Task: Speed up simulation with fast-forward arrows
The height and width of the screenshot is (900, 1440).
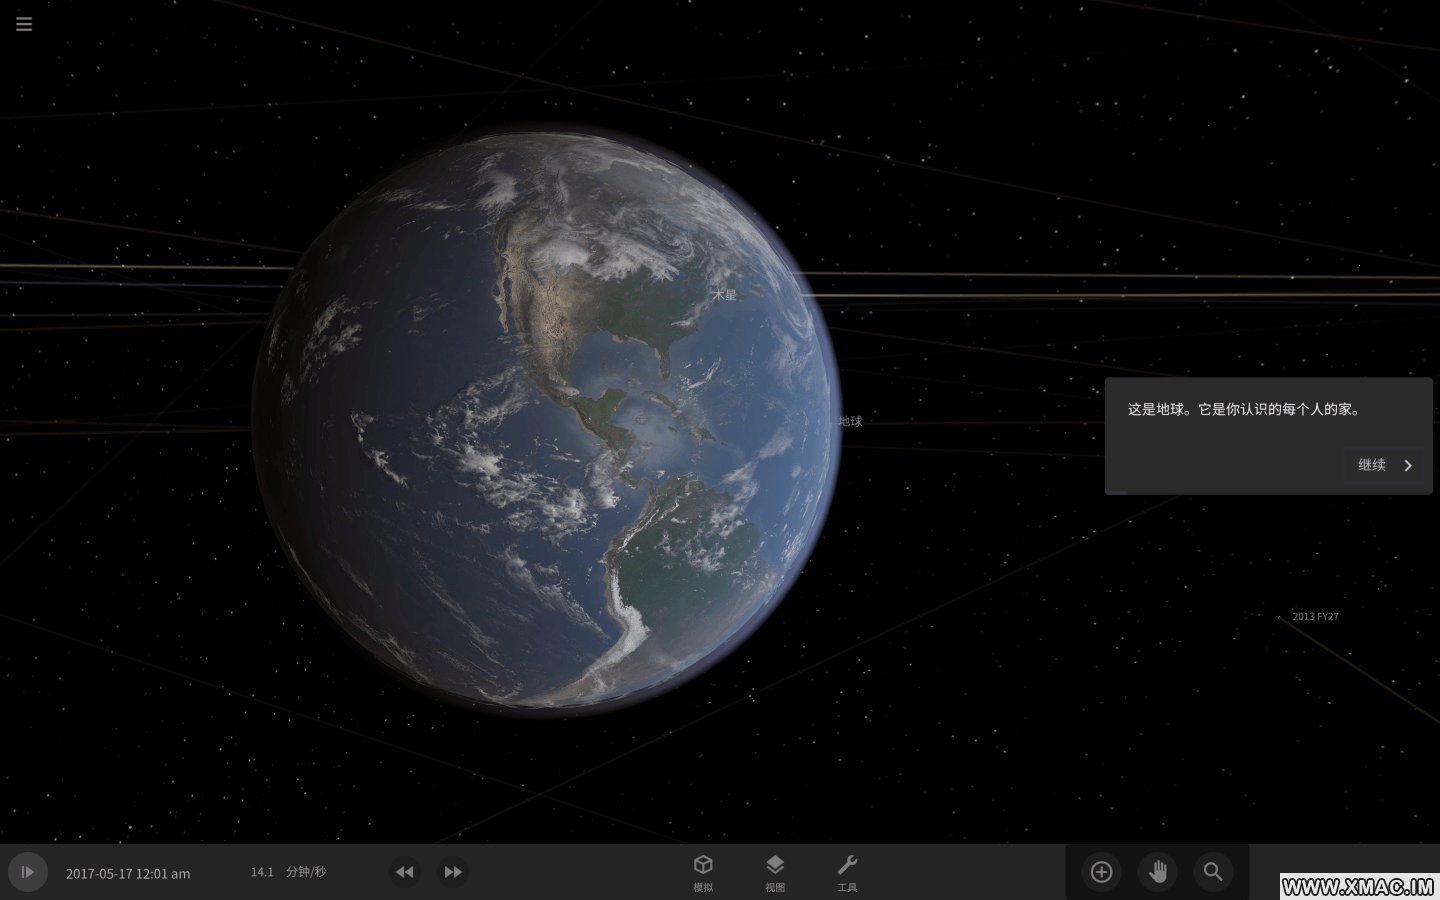Action: coord(453,872)
